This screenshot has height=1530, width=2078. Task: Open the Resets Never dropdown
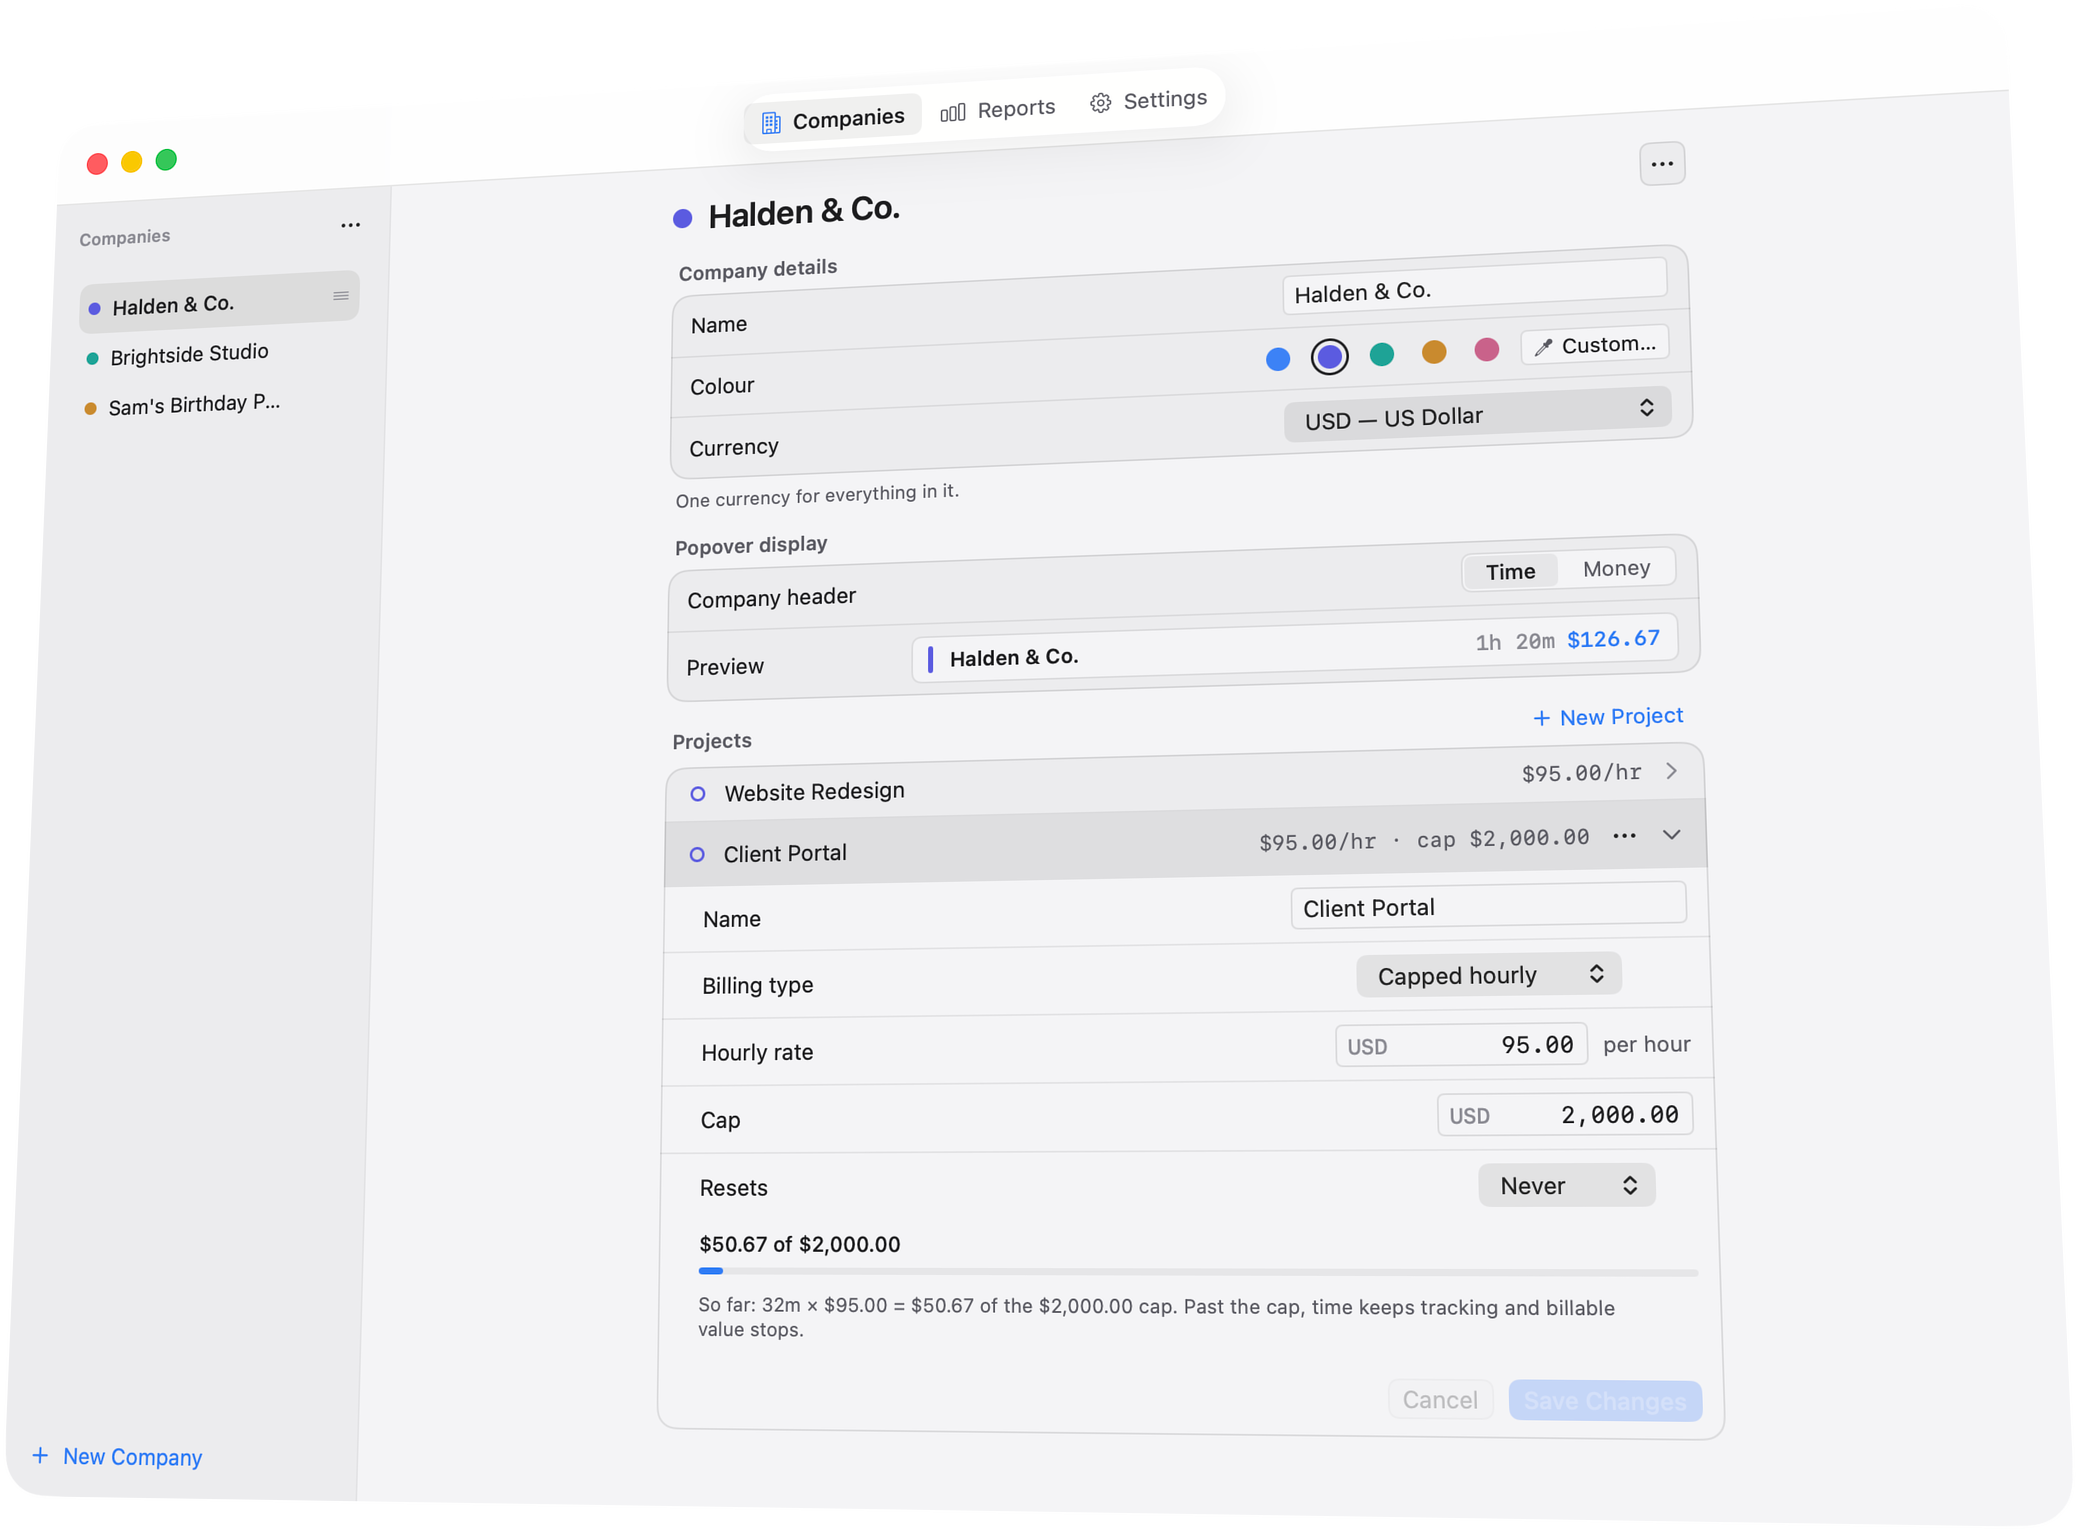1566,1186
